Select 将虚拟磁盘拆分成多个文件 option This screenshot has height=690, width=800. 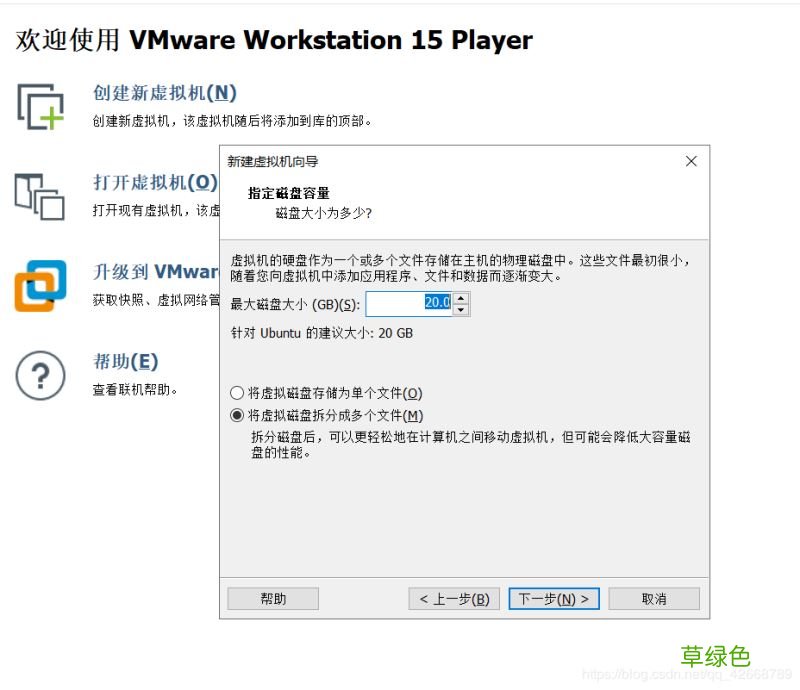(327, 415)
